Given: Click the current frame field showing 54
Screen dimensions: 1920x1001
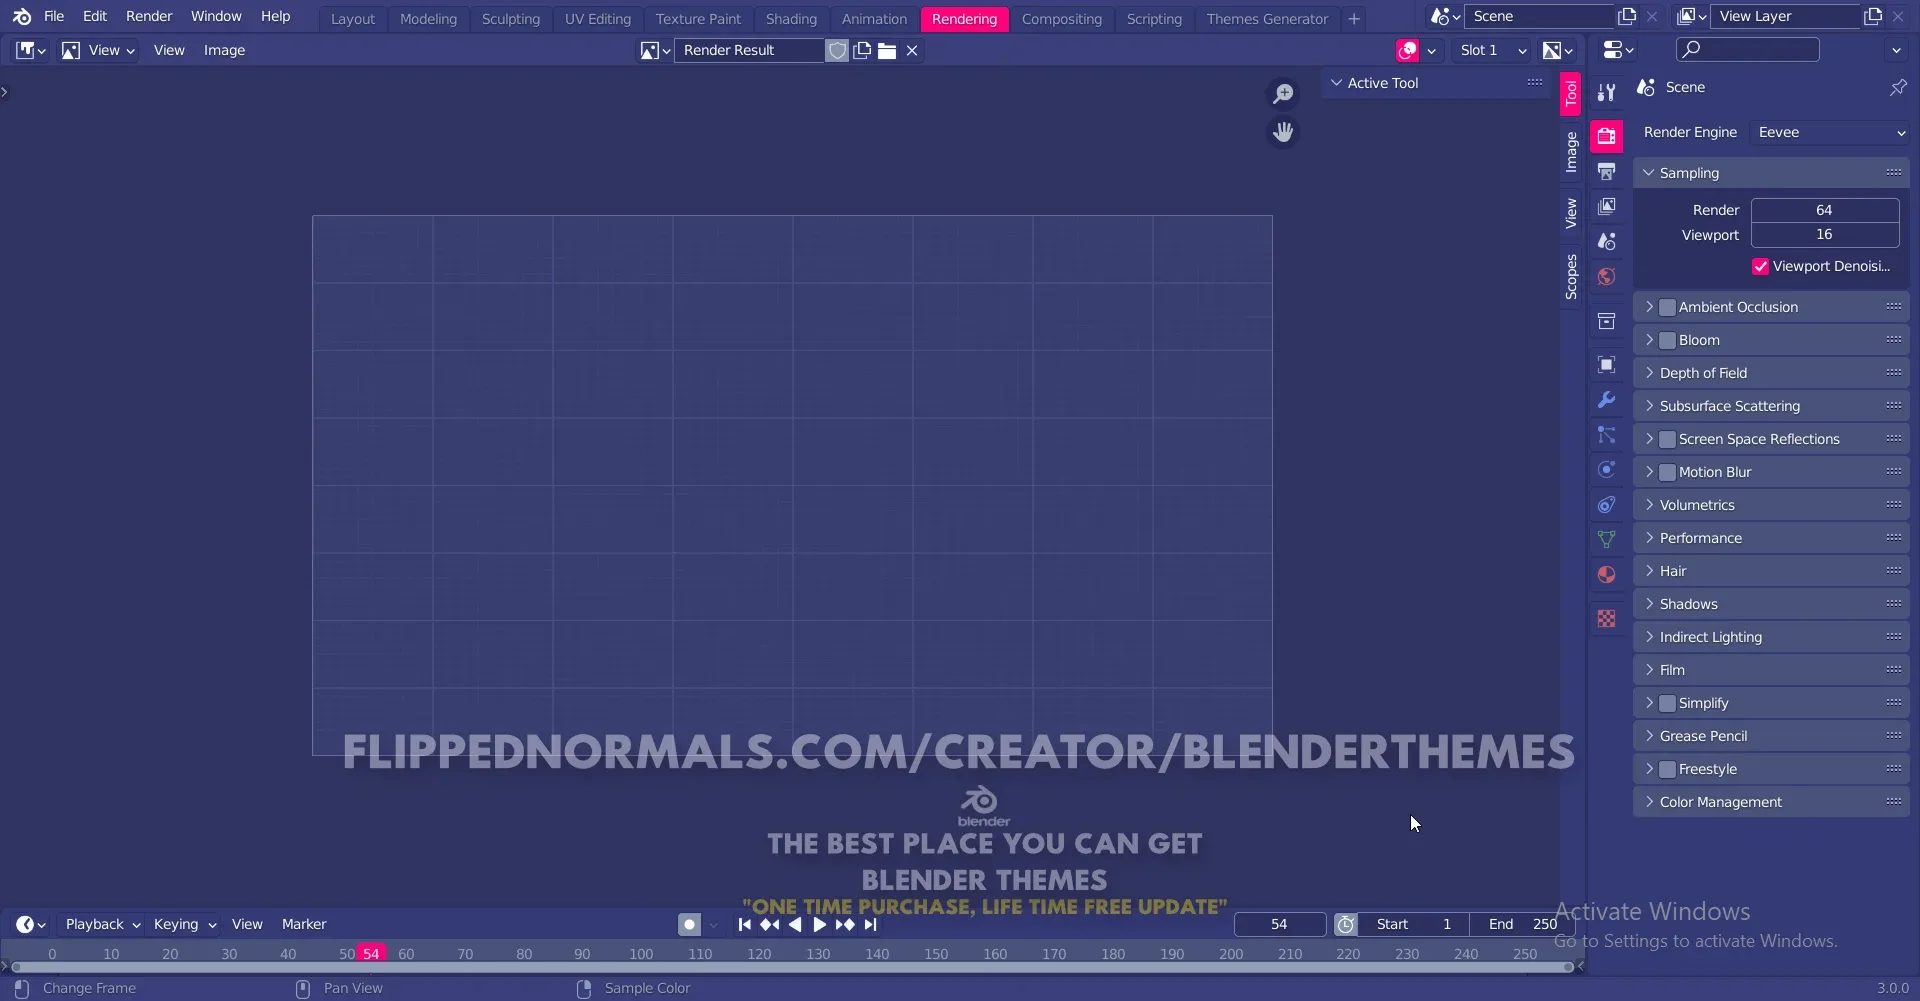Looking at the screenshot, I should tap(1279, 925).
